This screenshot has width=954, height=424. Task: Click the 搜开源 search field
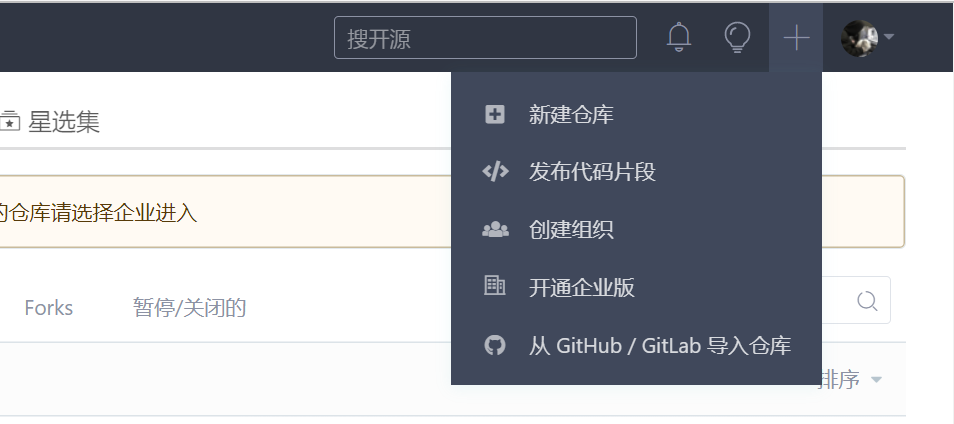click(x=485, y=39)
